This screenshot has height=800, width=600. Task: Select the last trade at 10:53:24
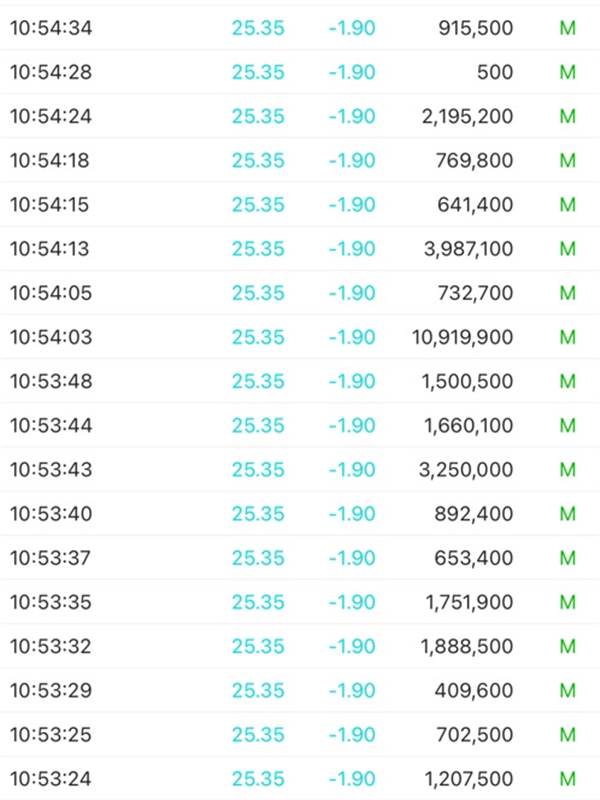point(300,779)
